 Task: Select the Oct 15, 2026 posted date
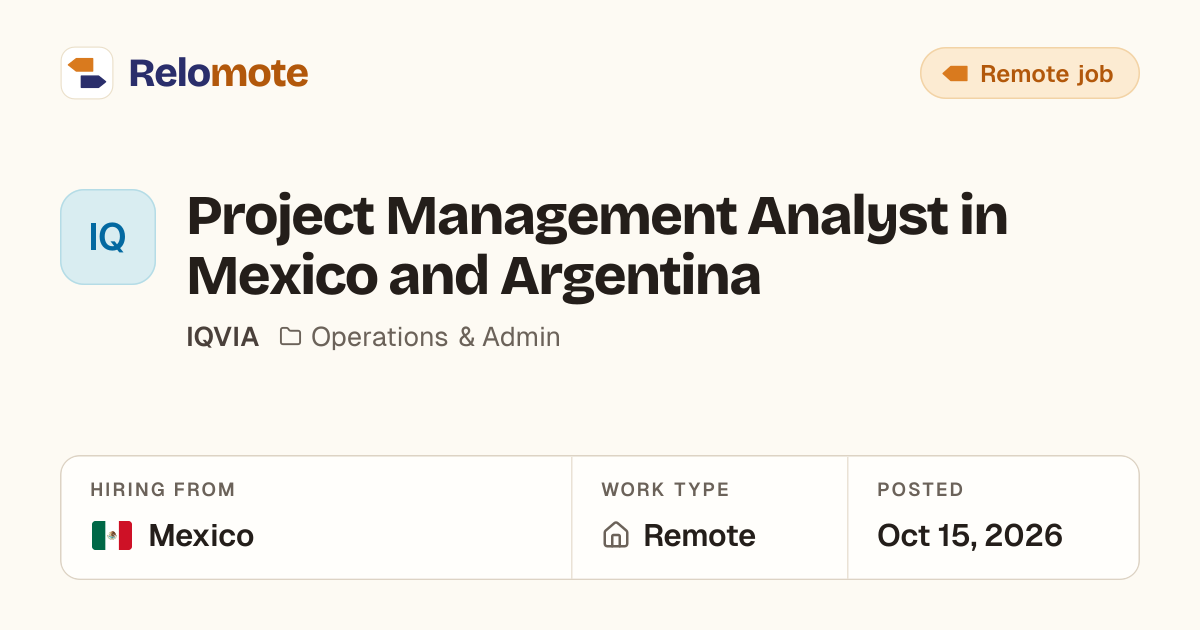970,536
